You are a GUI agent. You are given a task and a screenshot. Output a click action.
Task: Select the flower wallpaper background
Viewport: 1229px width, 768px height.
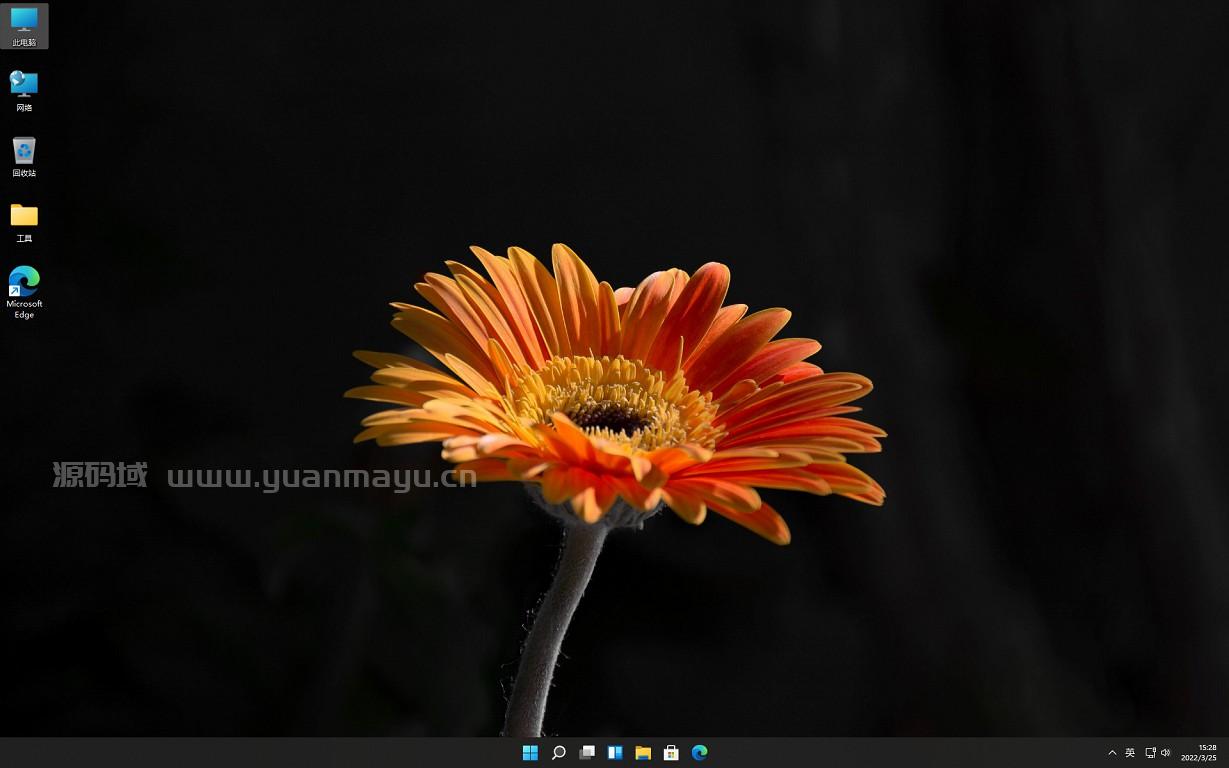[x=615, y=400]
